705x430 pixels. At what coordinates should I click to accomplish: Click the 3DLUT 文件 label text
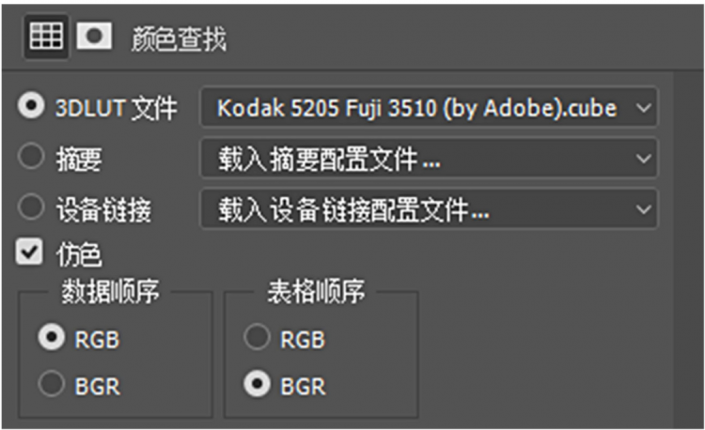(x=116, y=108)
